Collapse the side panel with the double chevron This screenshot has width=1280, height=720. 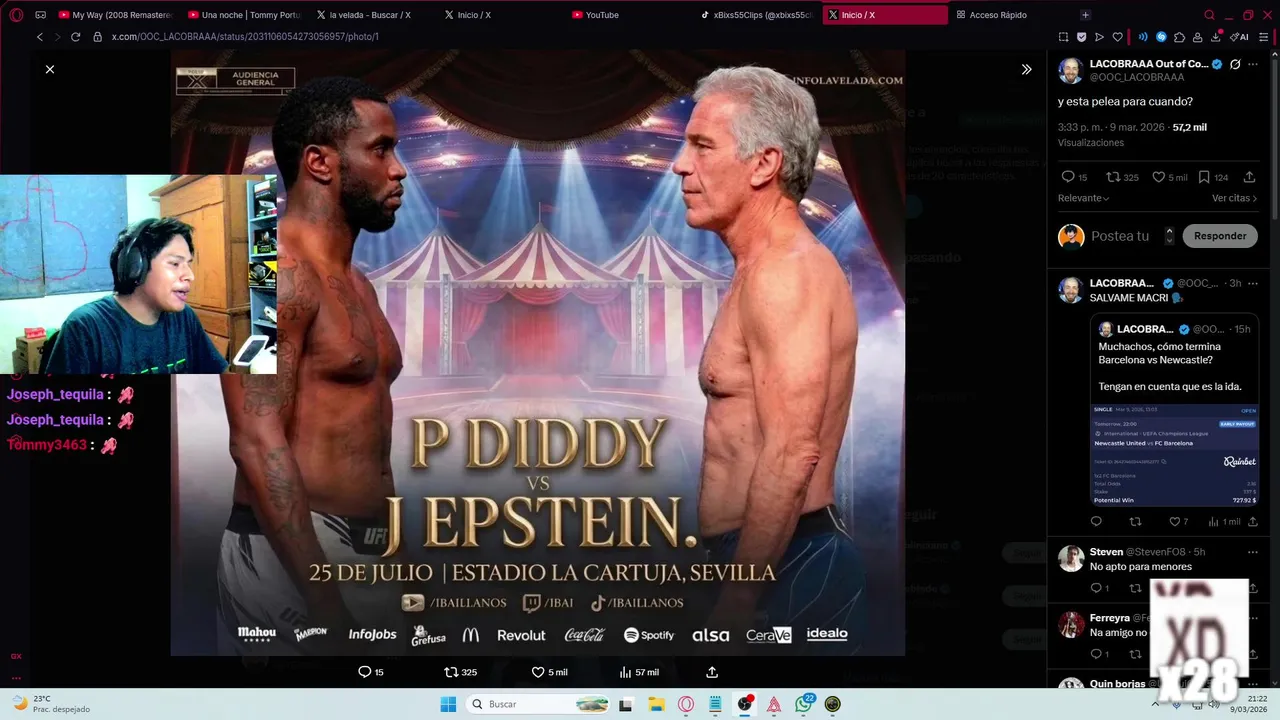1026,69
